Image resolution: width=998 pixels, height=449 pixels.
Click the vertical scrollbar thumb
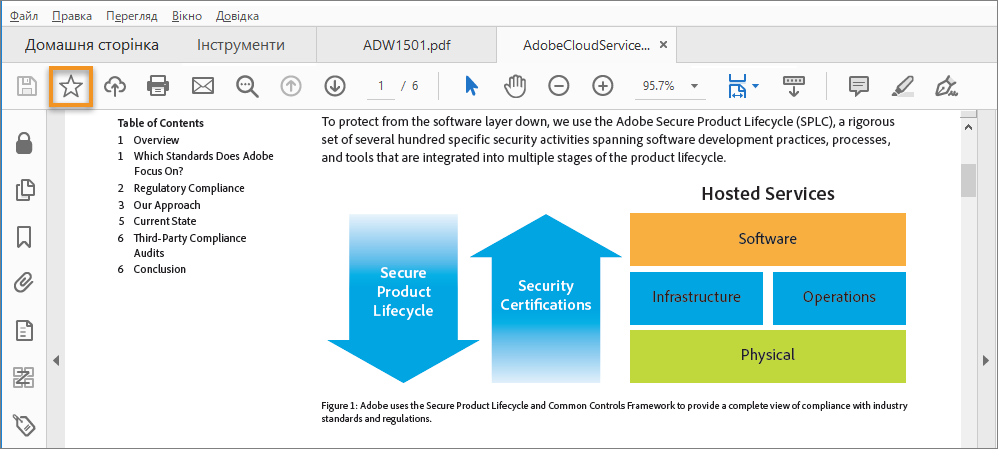[x=968, y=180]
